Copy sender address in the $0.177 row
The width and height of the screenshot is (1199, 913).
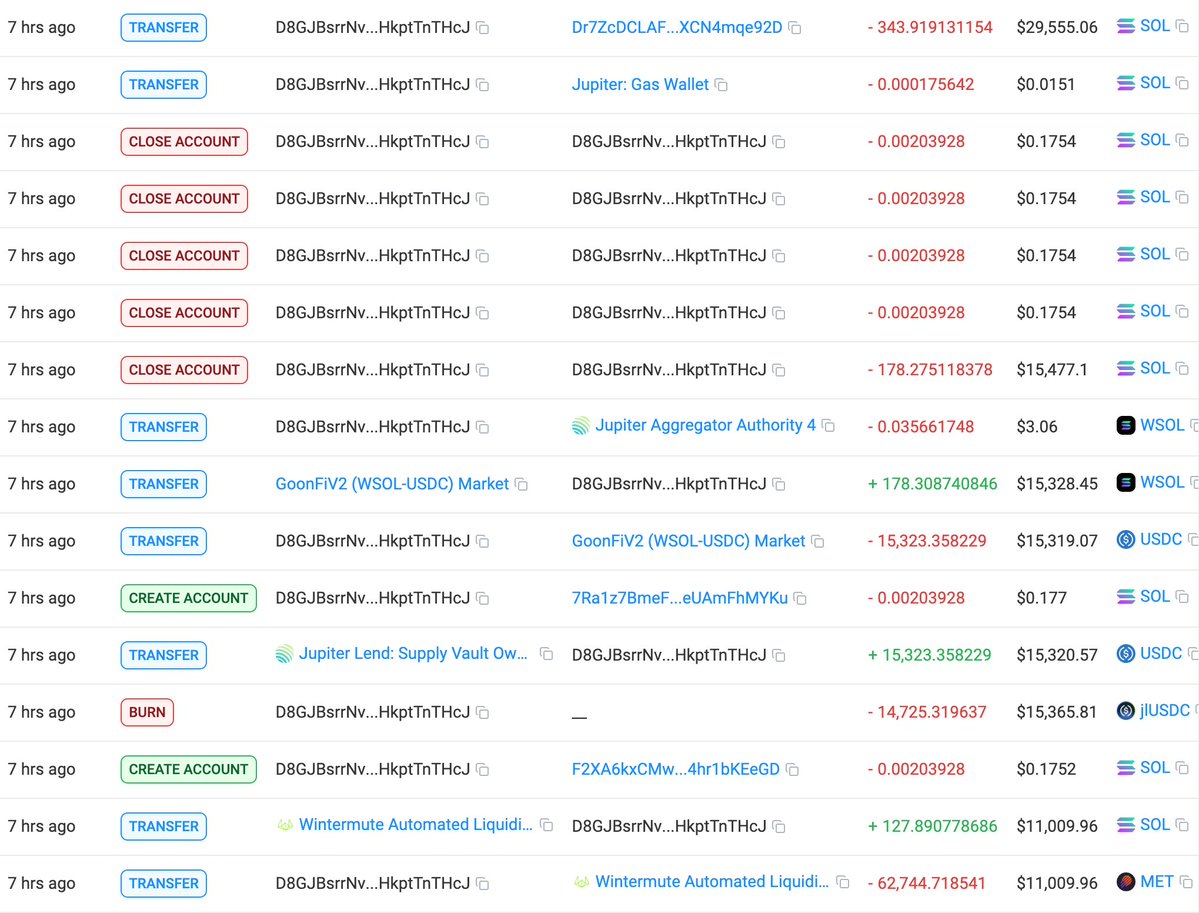pyautogui.click(x=483, y=599)
